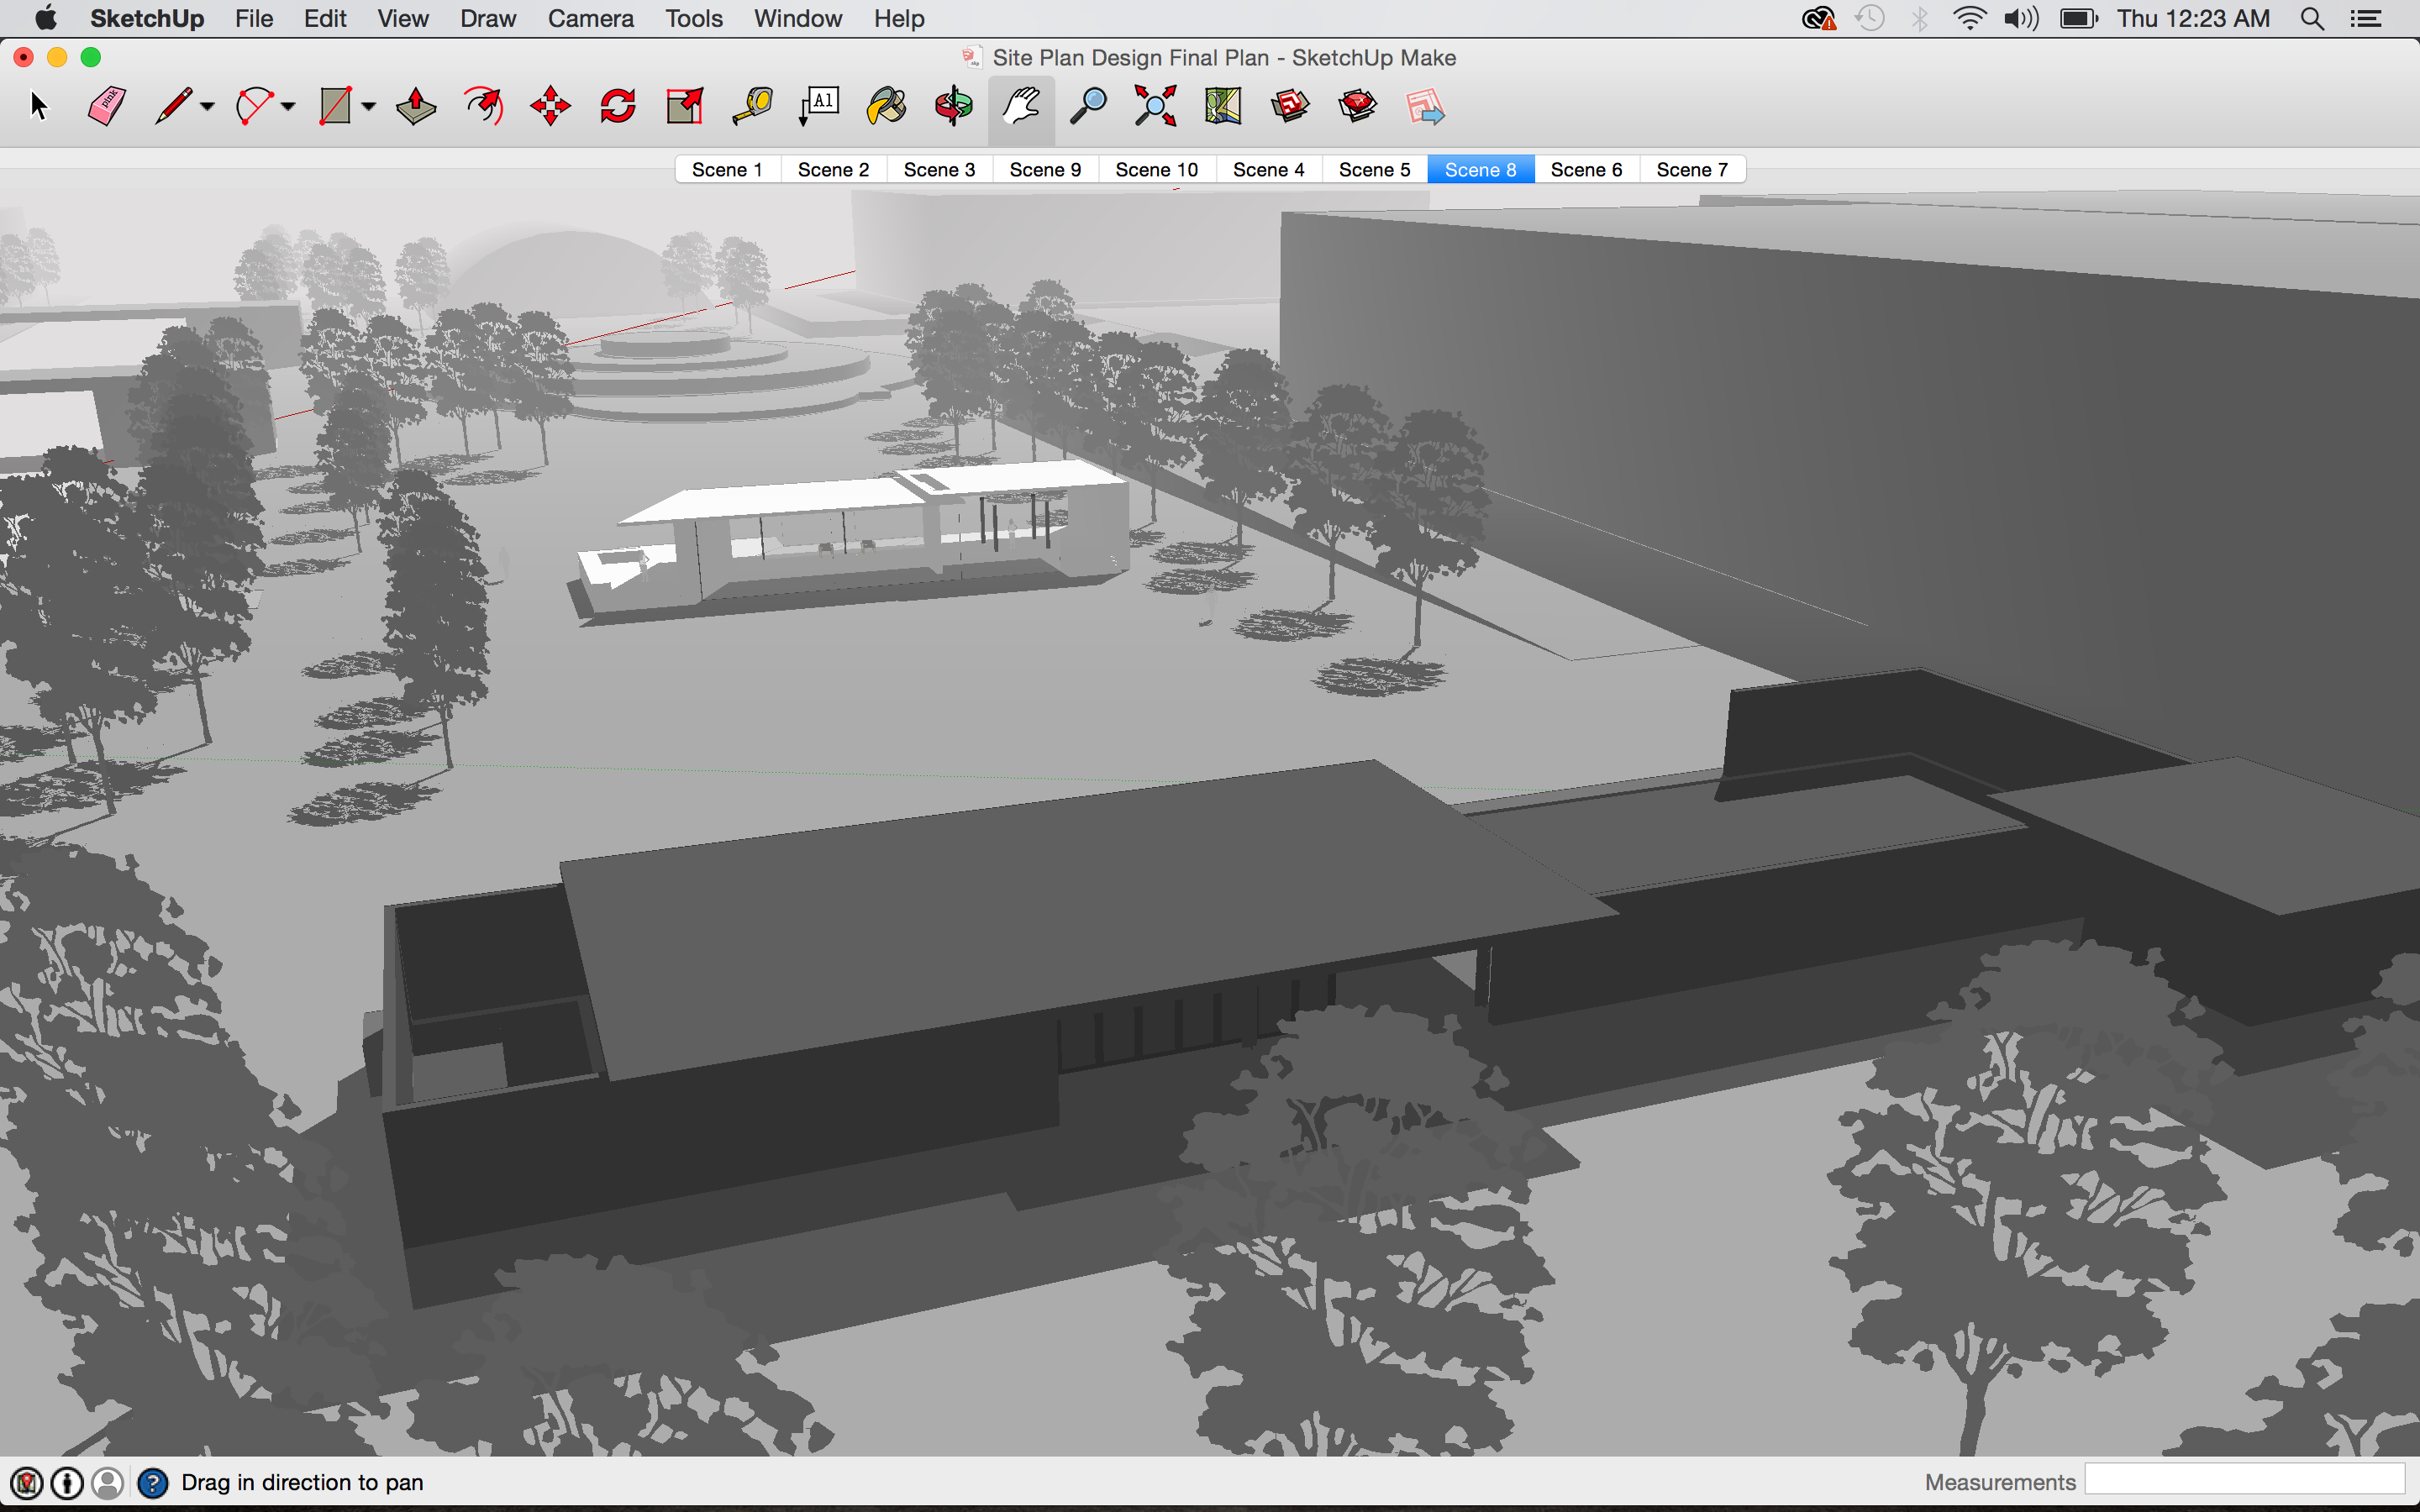Switch to Scene 5 tab
The height and width of the screenshot is (1512, 2420).
[x=1374, y=169]
